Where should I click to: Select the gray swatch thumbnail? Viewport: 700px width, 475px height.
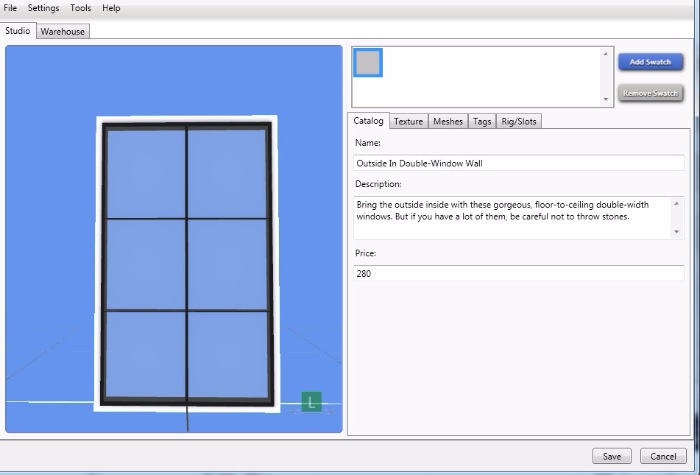[x=368, y=63]
